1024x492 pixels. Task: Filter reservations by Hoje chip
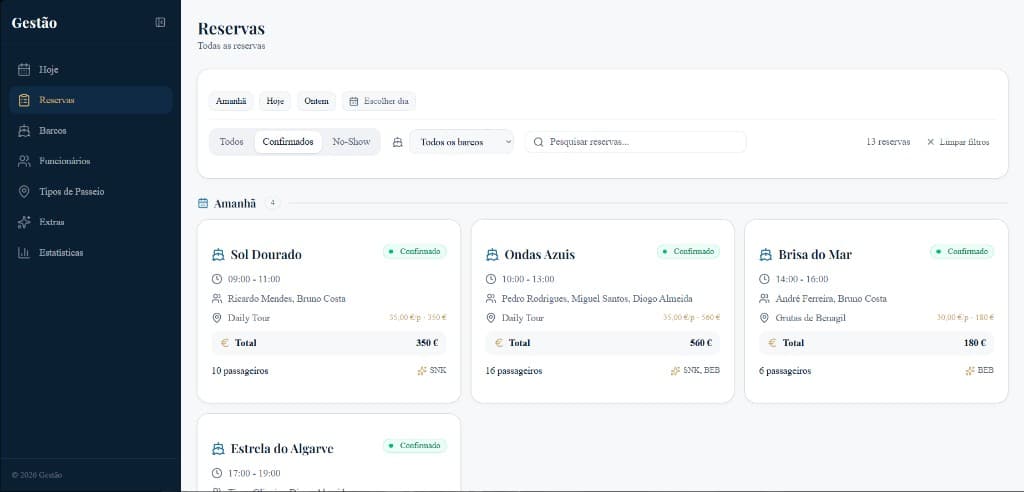pyautogui.click(x=275, y=101)
